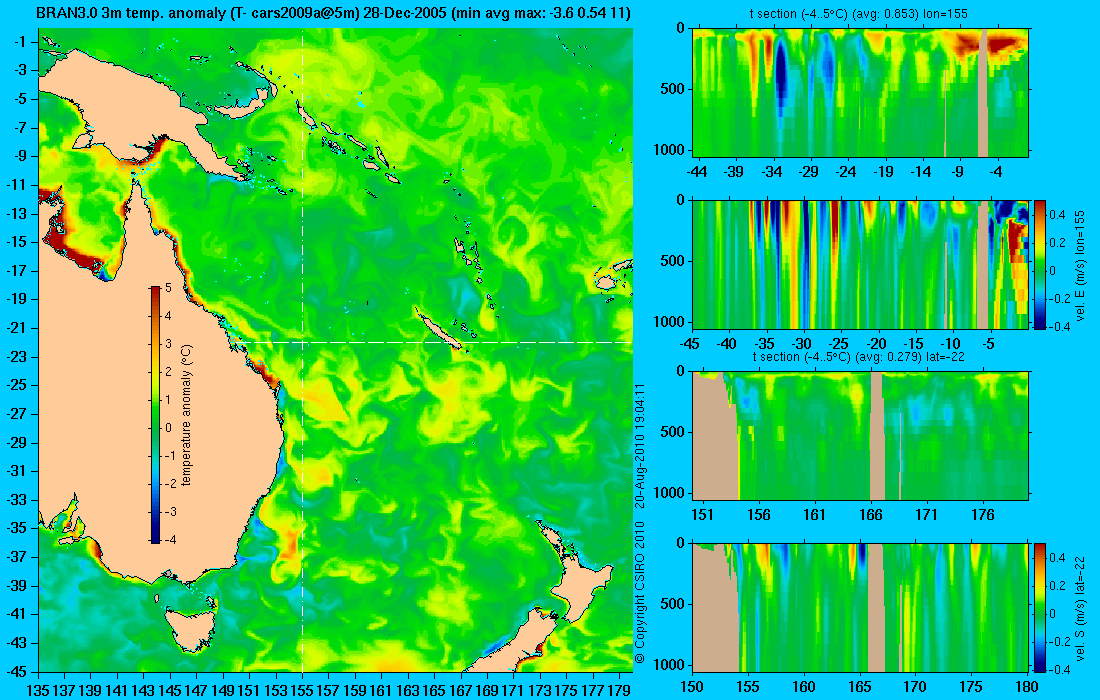Screen dimensions: 1100x700
Task: Select the "176" tick below the lat=-22 temperature section
Action: coord(983,515)
